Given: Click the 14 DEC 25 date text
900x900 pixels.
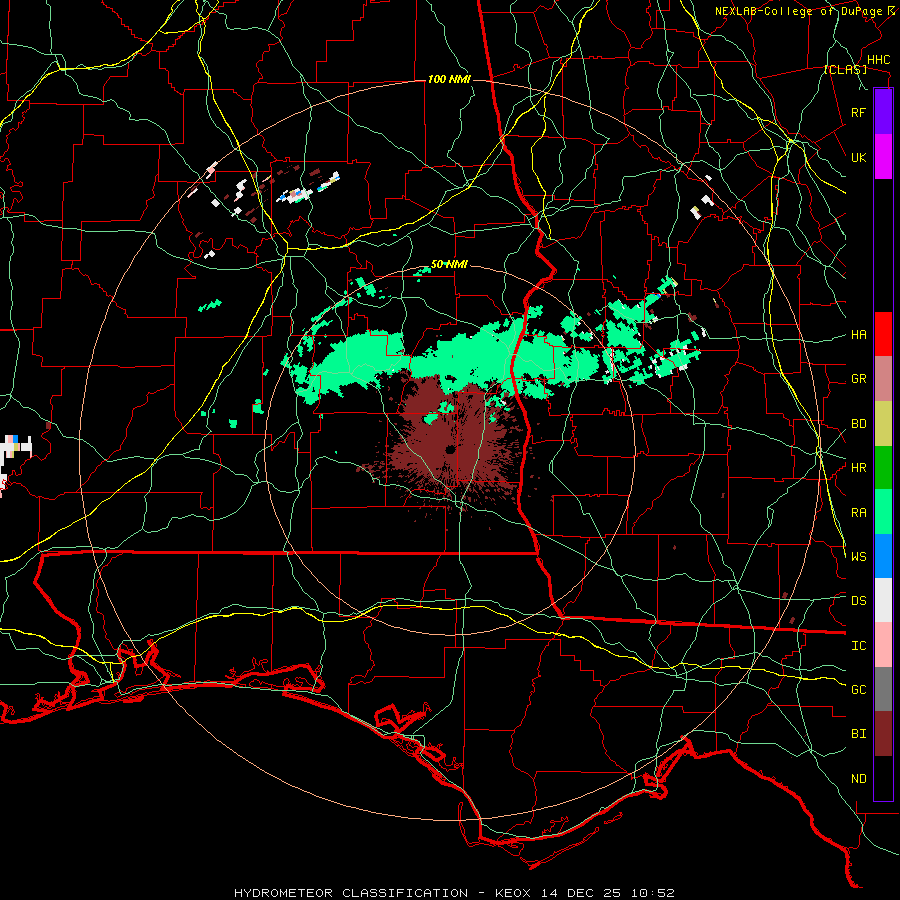Looking at the screenshot, I should 581,893.
